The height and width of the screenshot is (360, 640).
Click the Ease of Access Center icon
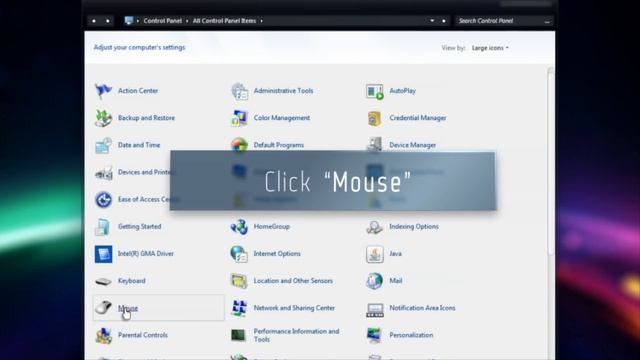103,200
